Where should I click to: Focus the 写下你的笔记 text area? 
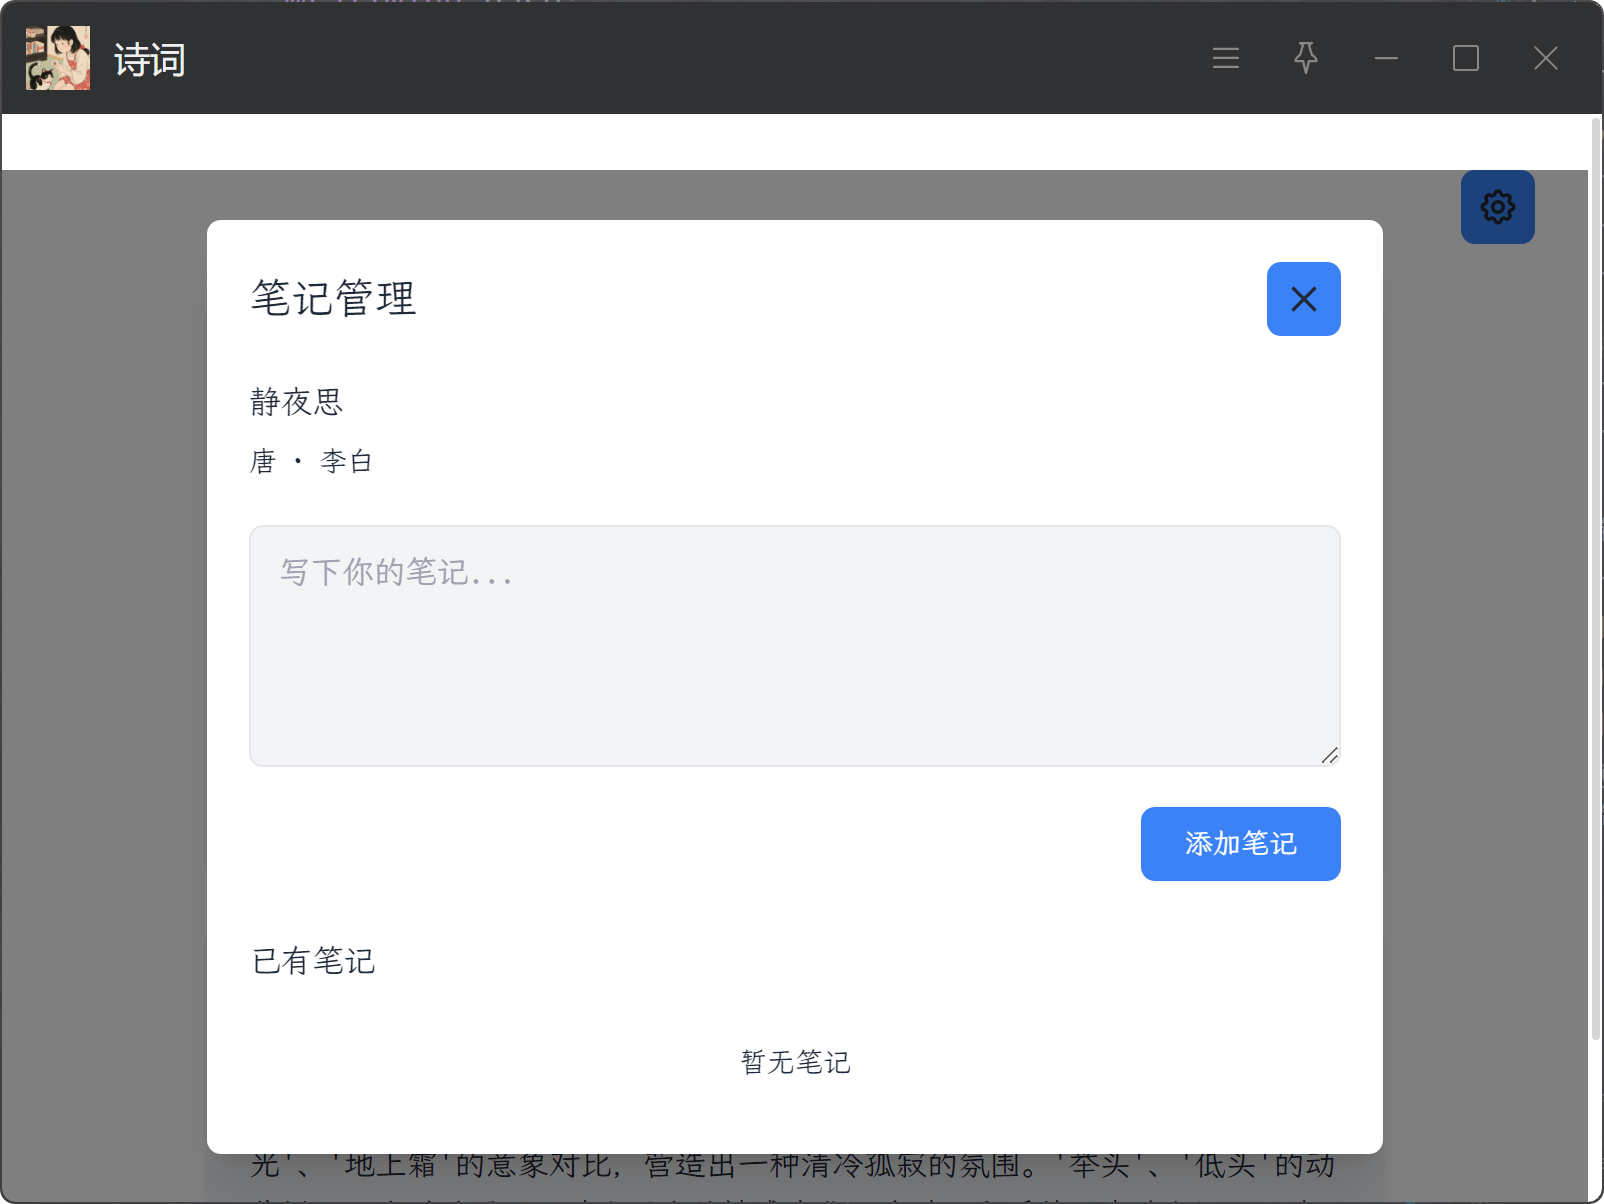click(795, 646)
